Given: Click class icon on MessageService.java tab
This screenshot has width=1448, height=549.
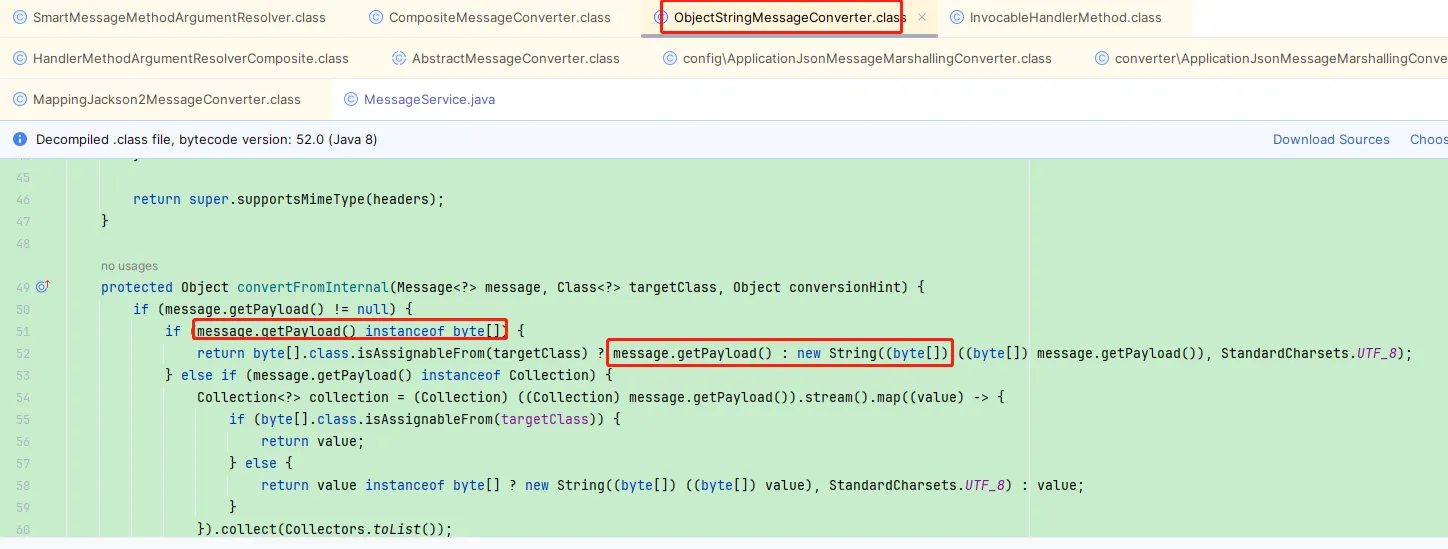Looking at the screenshot, I should pos(351,99).
